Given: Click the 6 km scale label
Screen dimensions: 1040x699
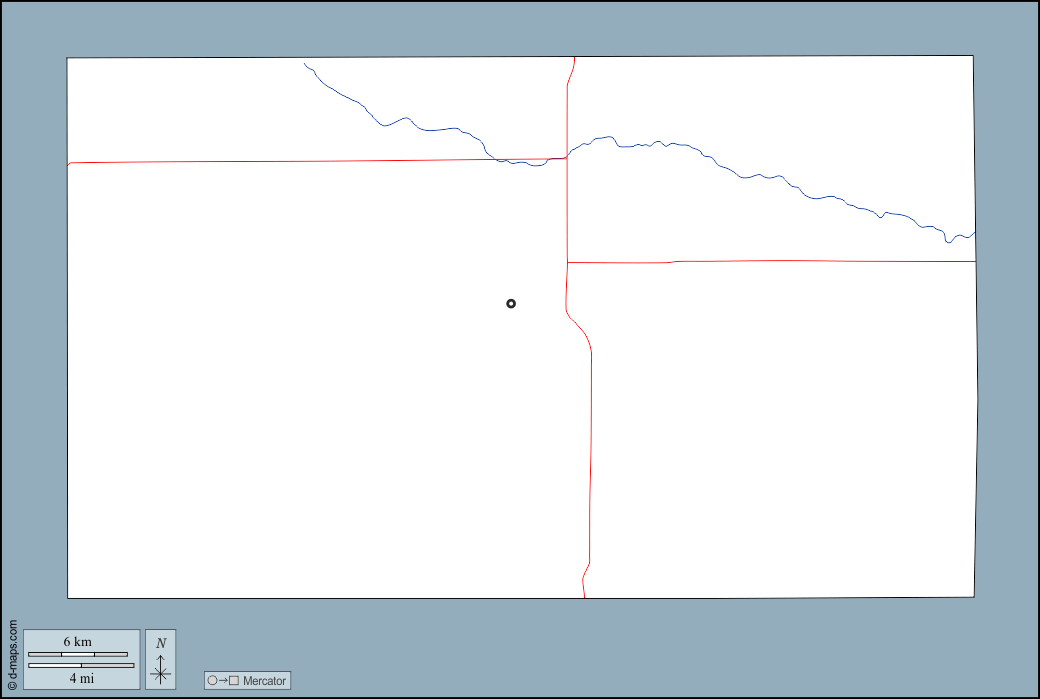Looking at the screenshot, I should point(78,642).
